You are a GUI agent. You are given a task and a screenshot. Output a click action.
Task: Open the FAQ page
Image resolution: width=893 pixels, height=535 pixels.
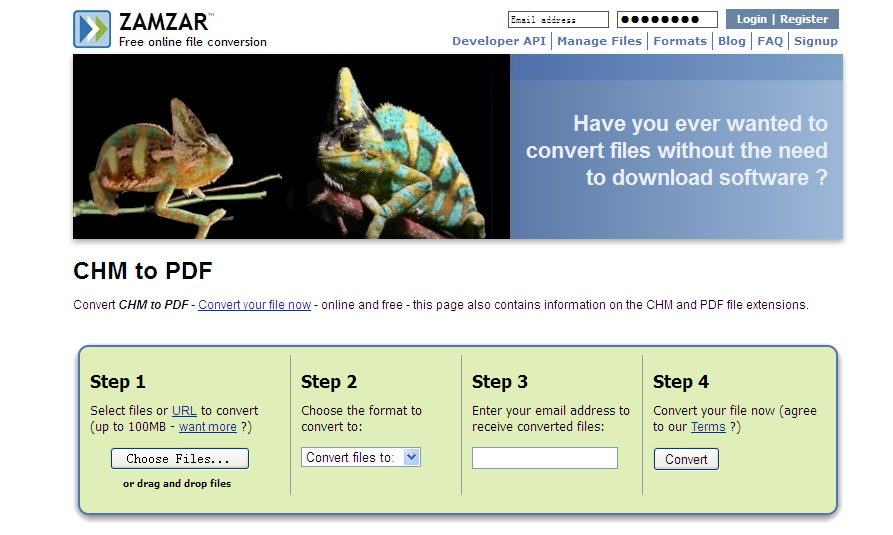click(x=770, y=41)
